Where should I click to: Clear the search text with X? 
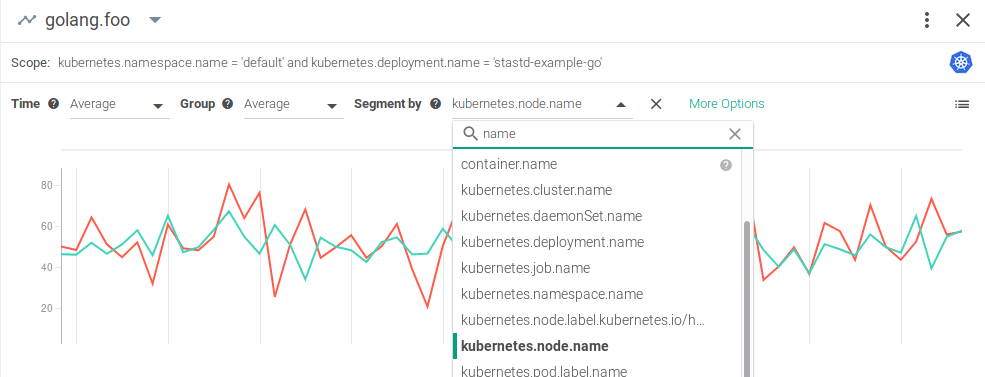(734, 134)
